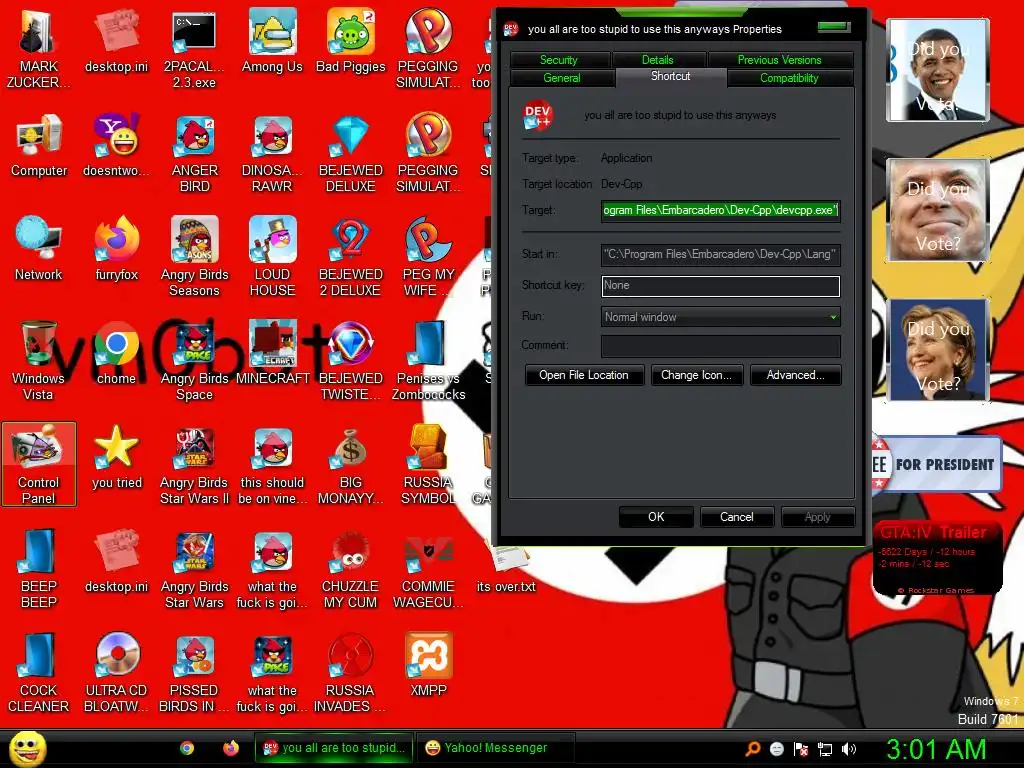Select the chome Chrome icon
Viewport: 1024px width, 768px height.
[x=116, y=353]
